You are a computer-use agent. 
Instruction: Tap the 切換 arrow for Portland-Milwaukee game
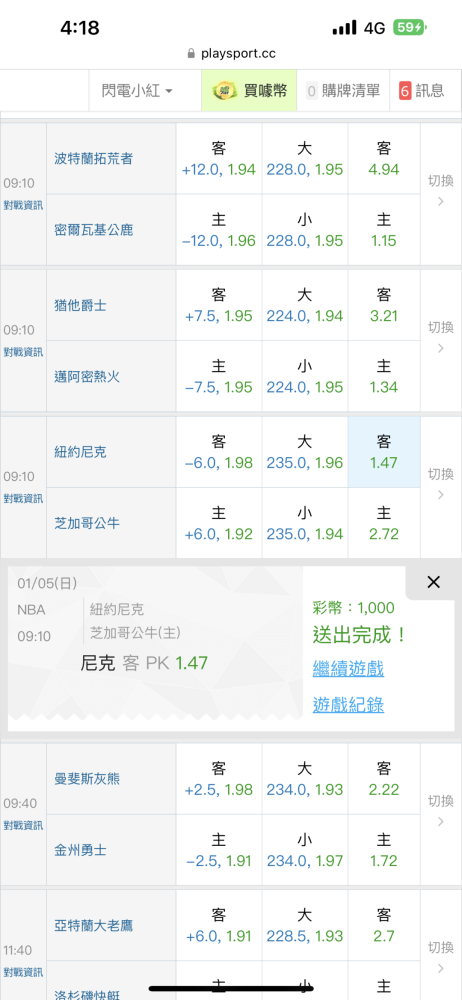tap(441, 202)
